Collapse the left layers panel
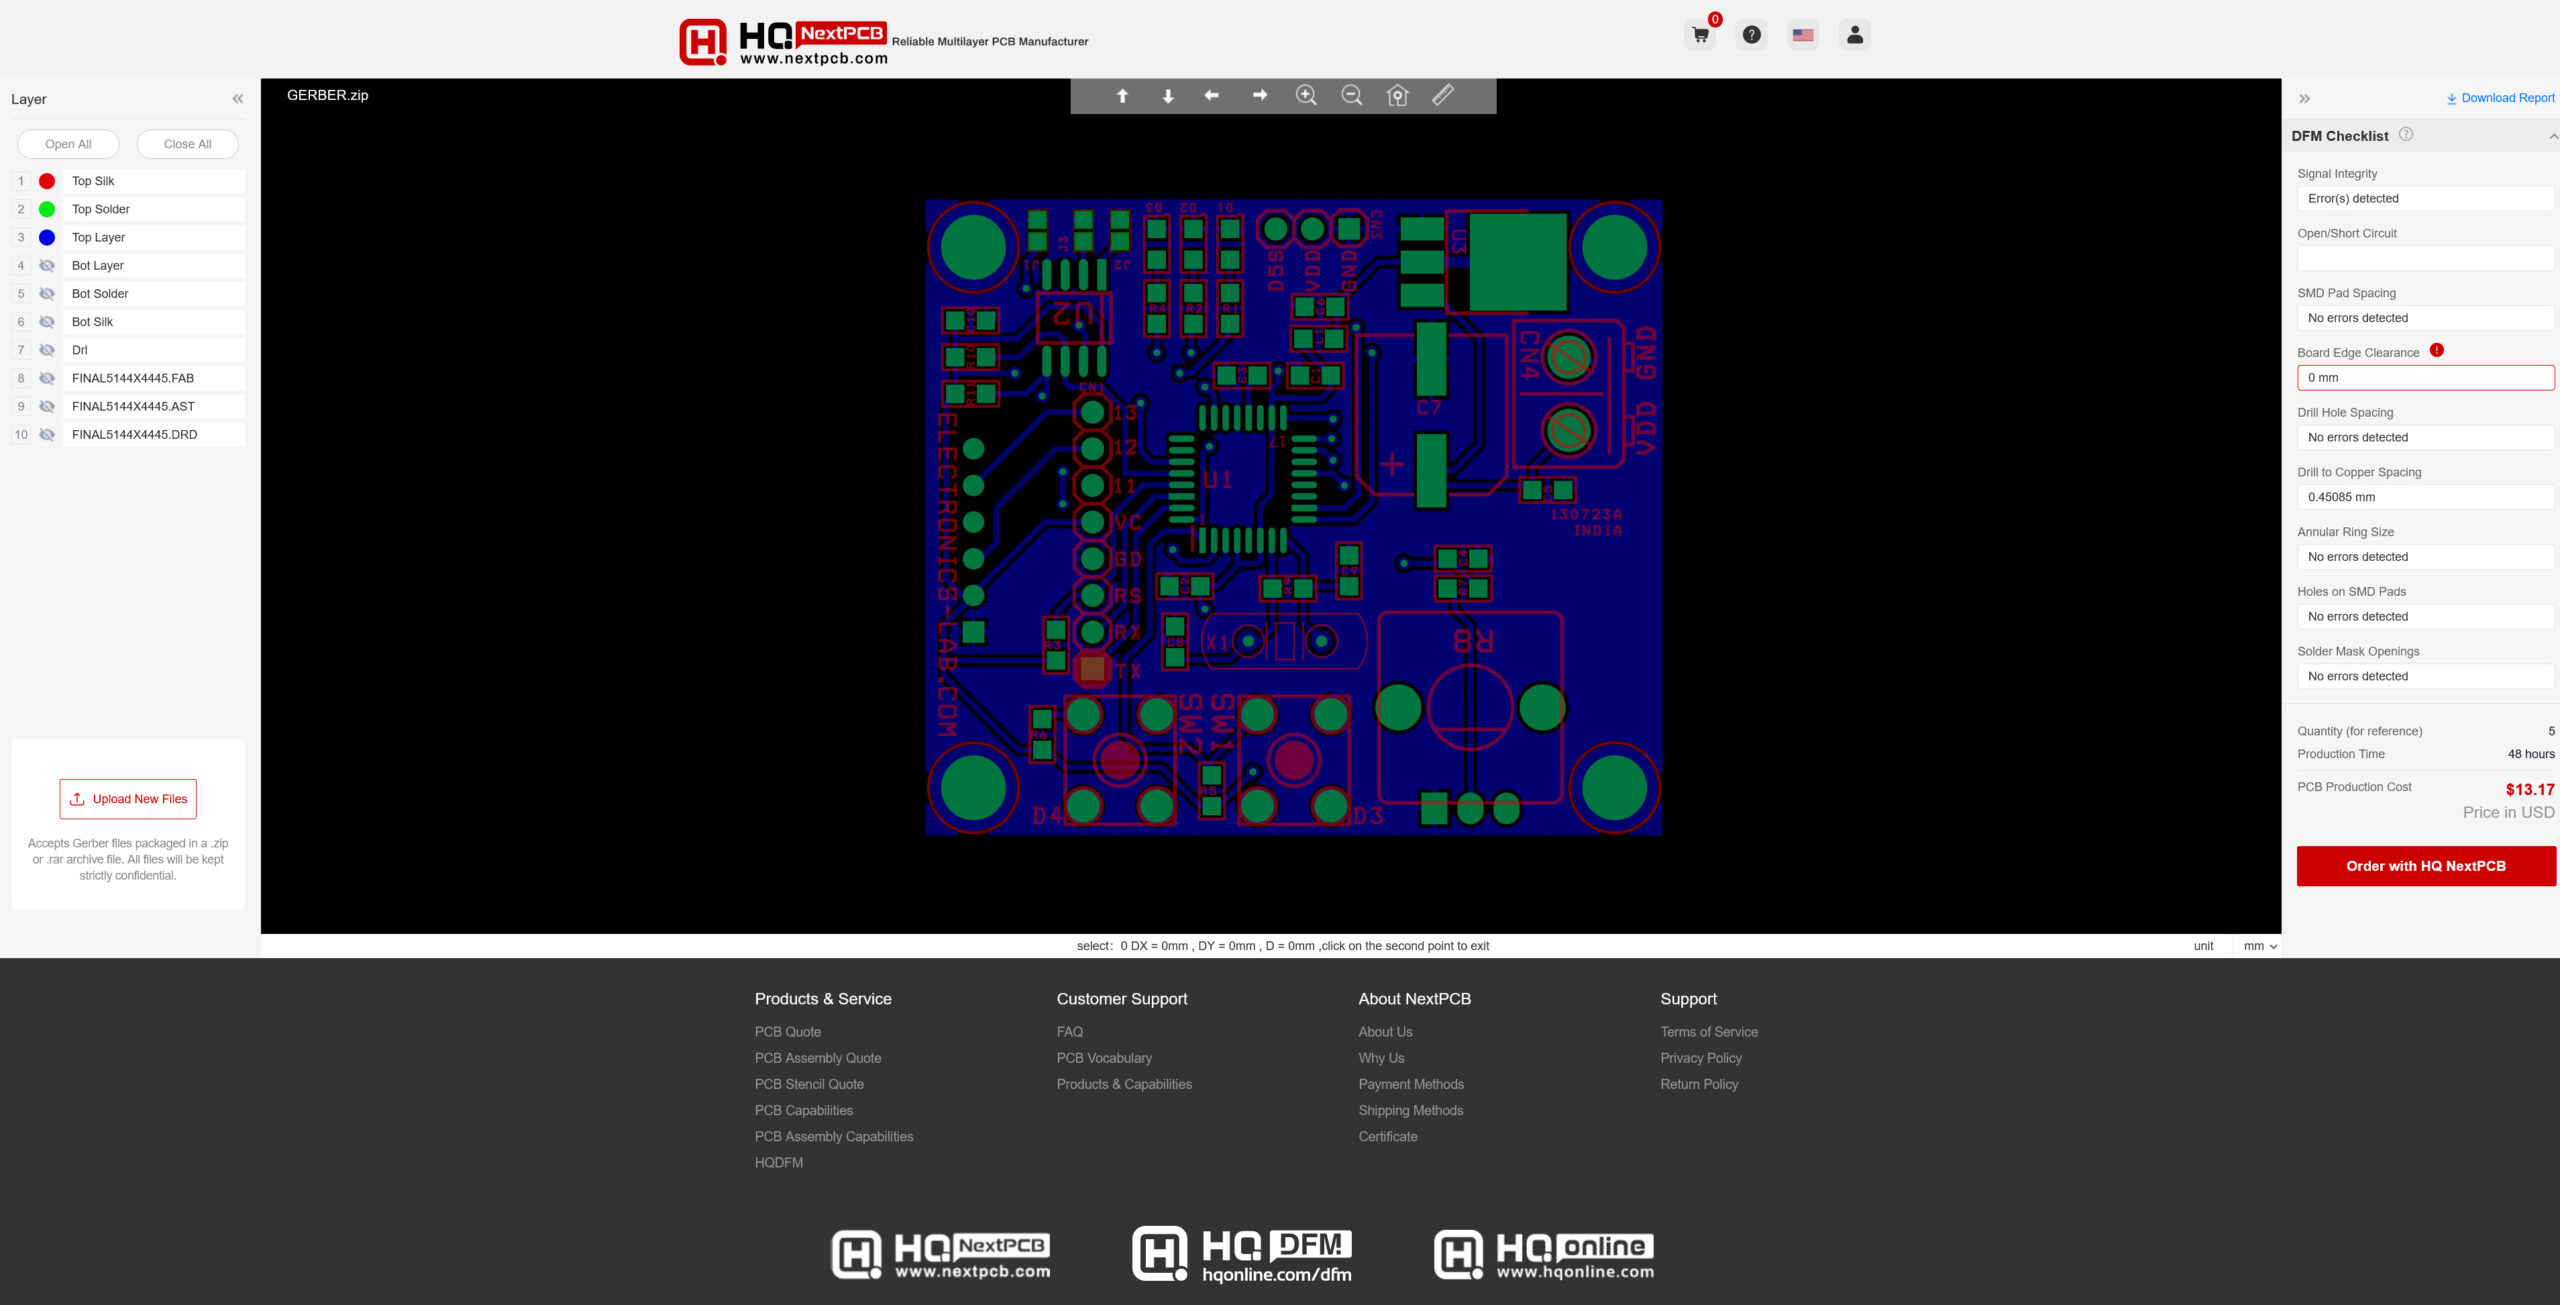This screenshot has width=2560, height=1305. (x=240, y=98)
